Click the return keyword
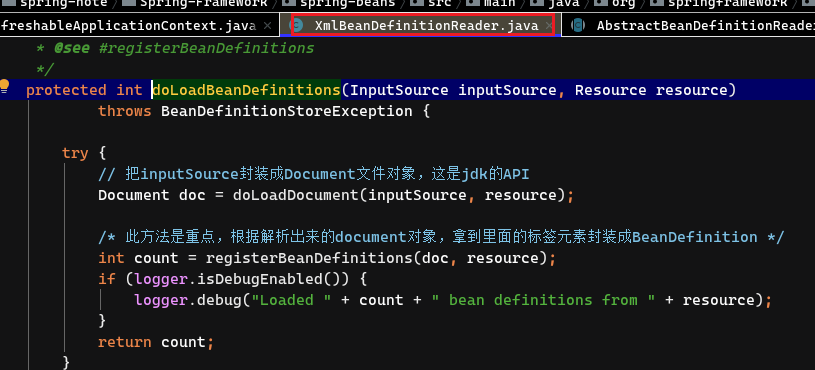This screenshot has width=815, height=370. (125, 342)
